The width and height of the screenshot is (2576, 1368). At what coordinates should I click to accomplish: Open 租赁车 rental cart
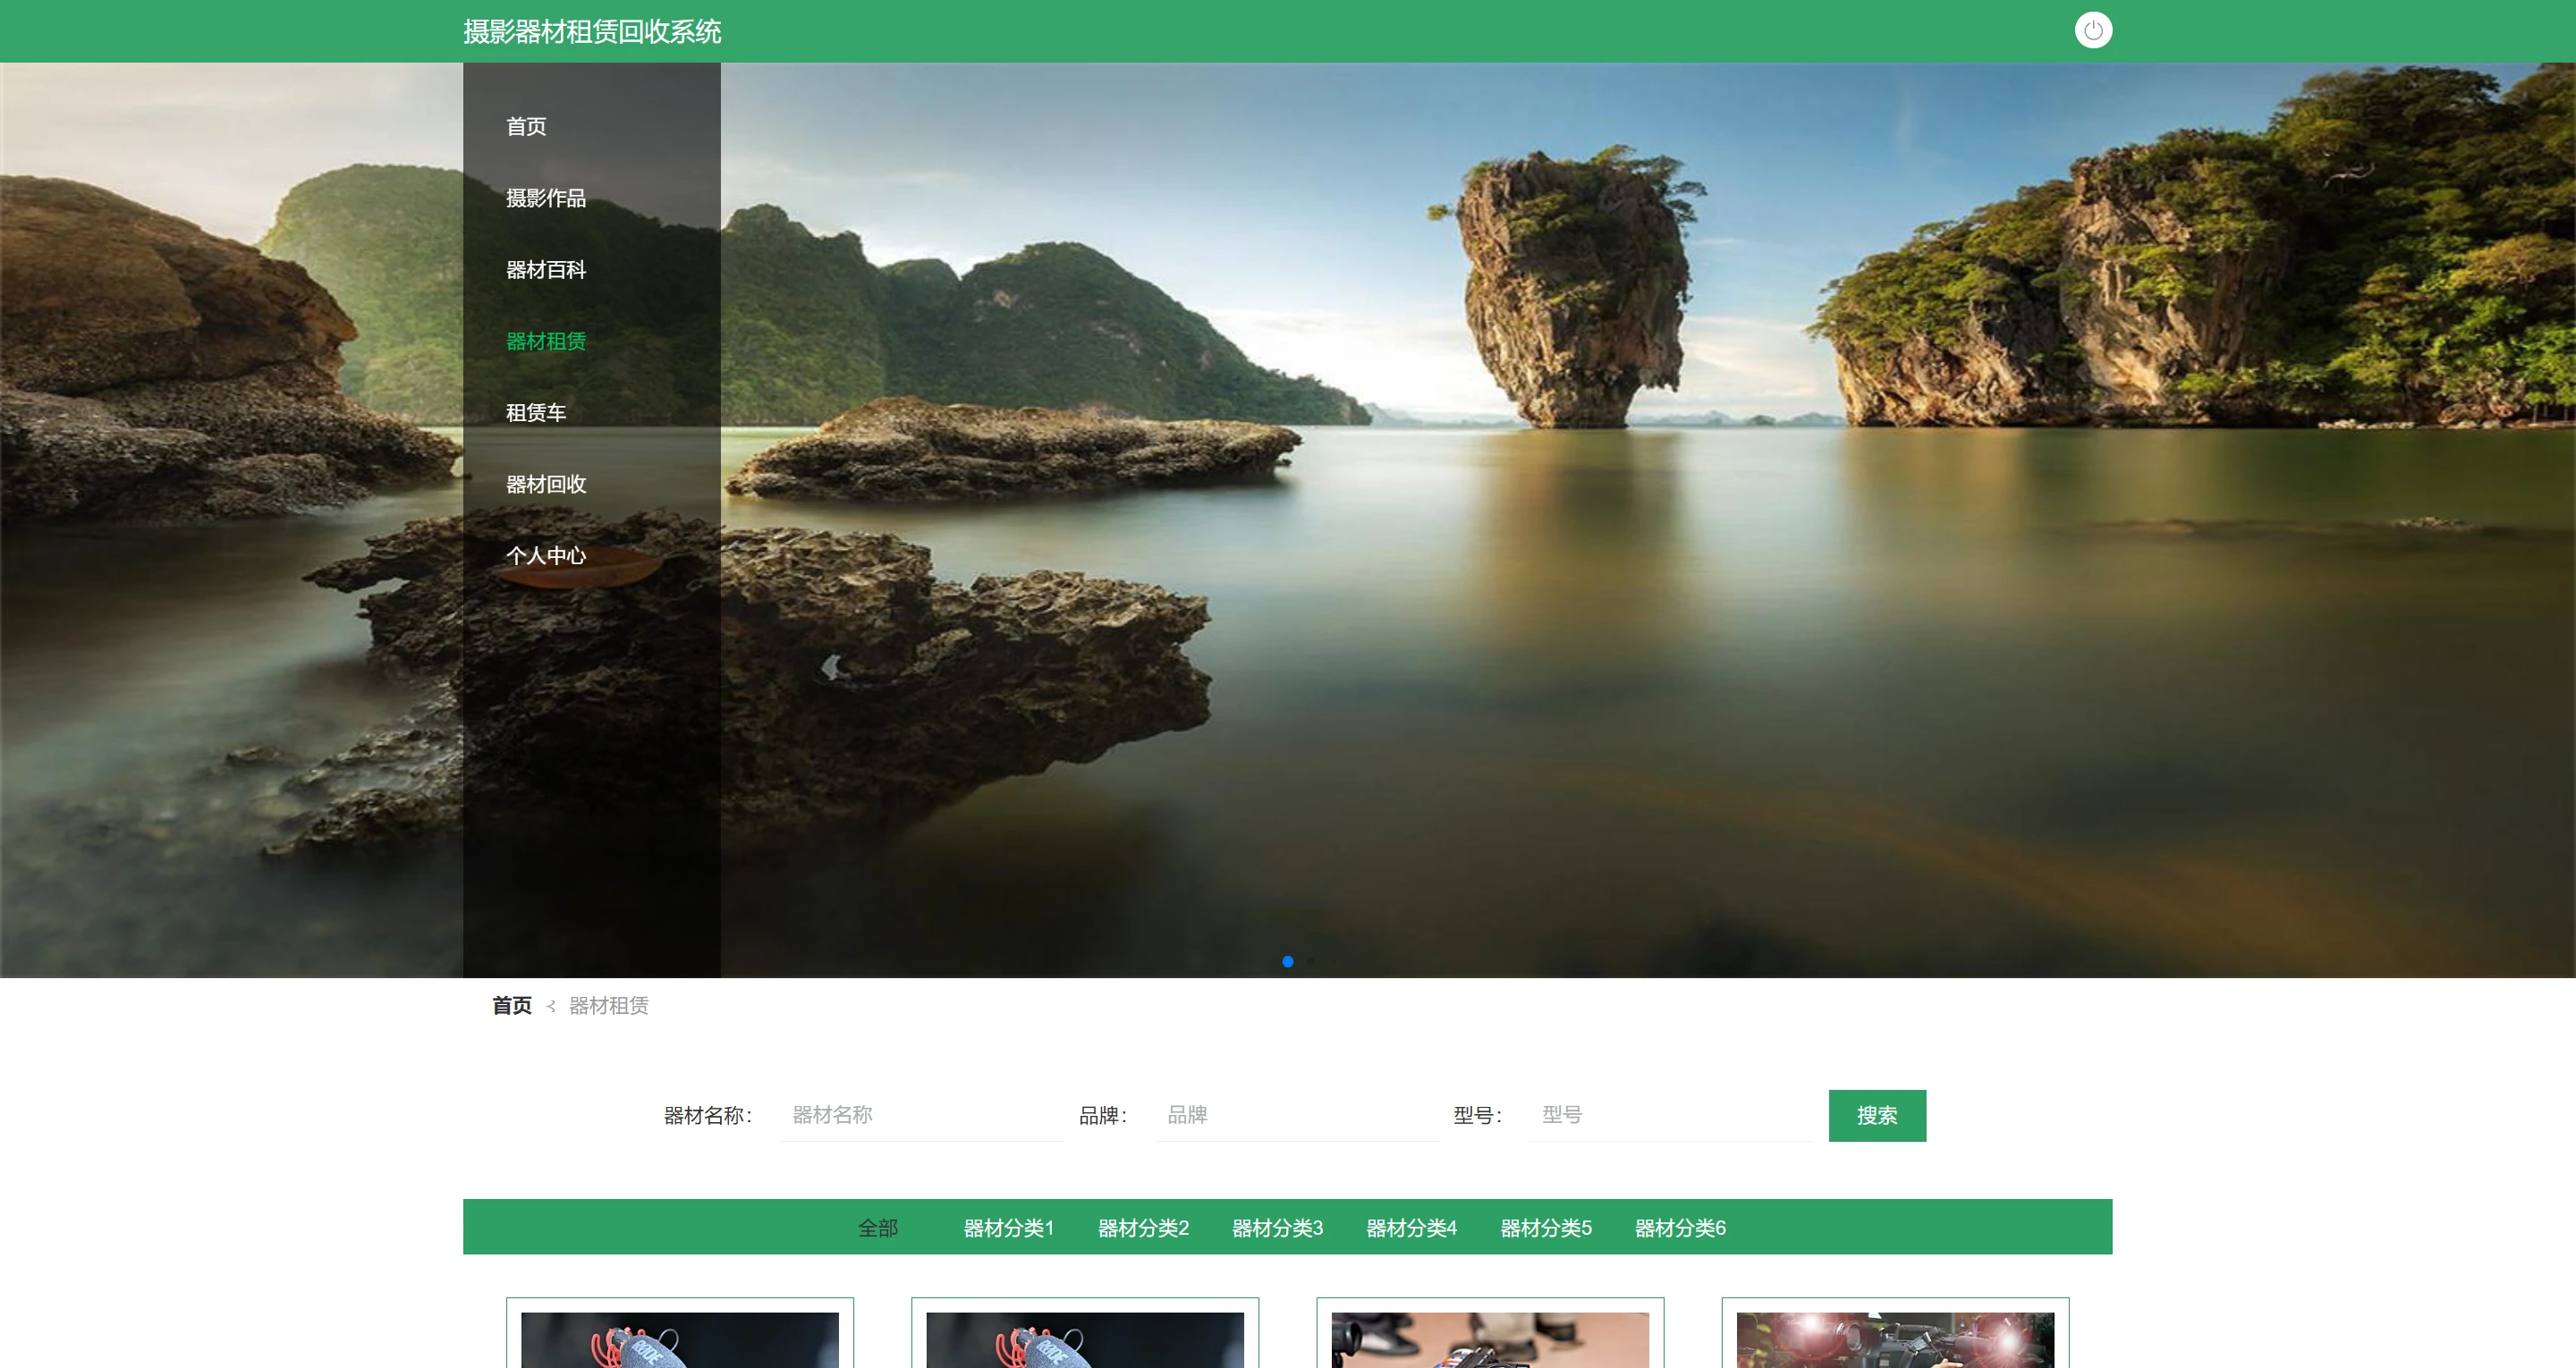click(535, 413)
